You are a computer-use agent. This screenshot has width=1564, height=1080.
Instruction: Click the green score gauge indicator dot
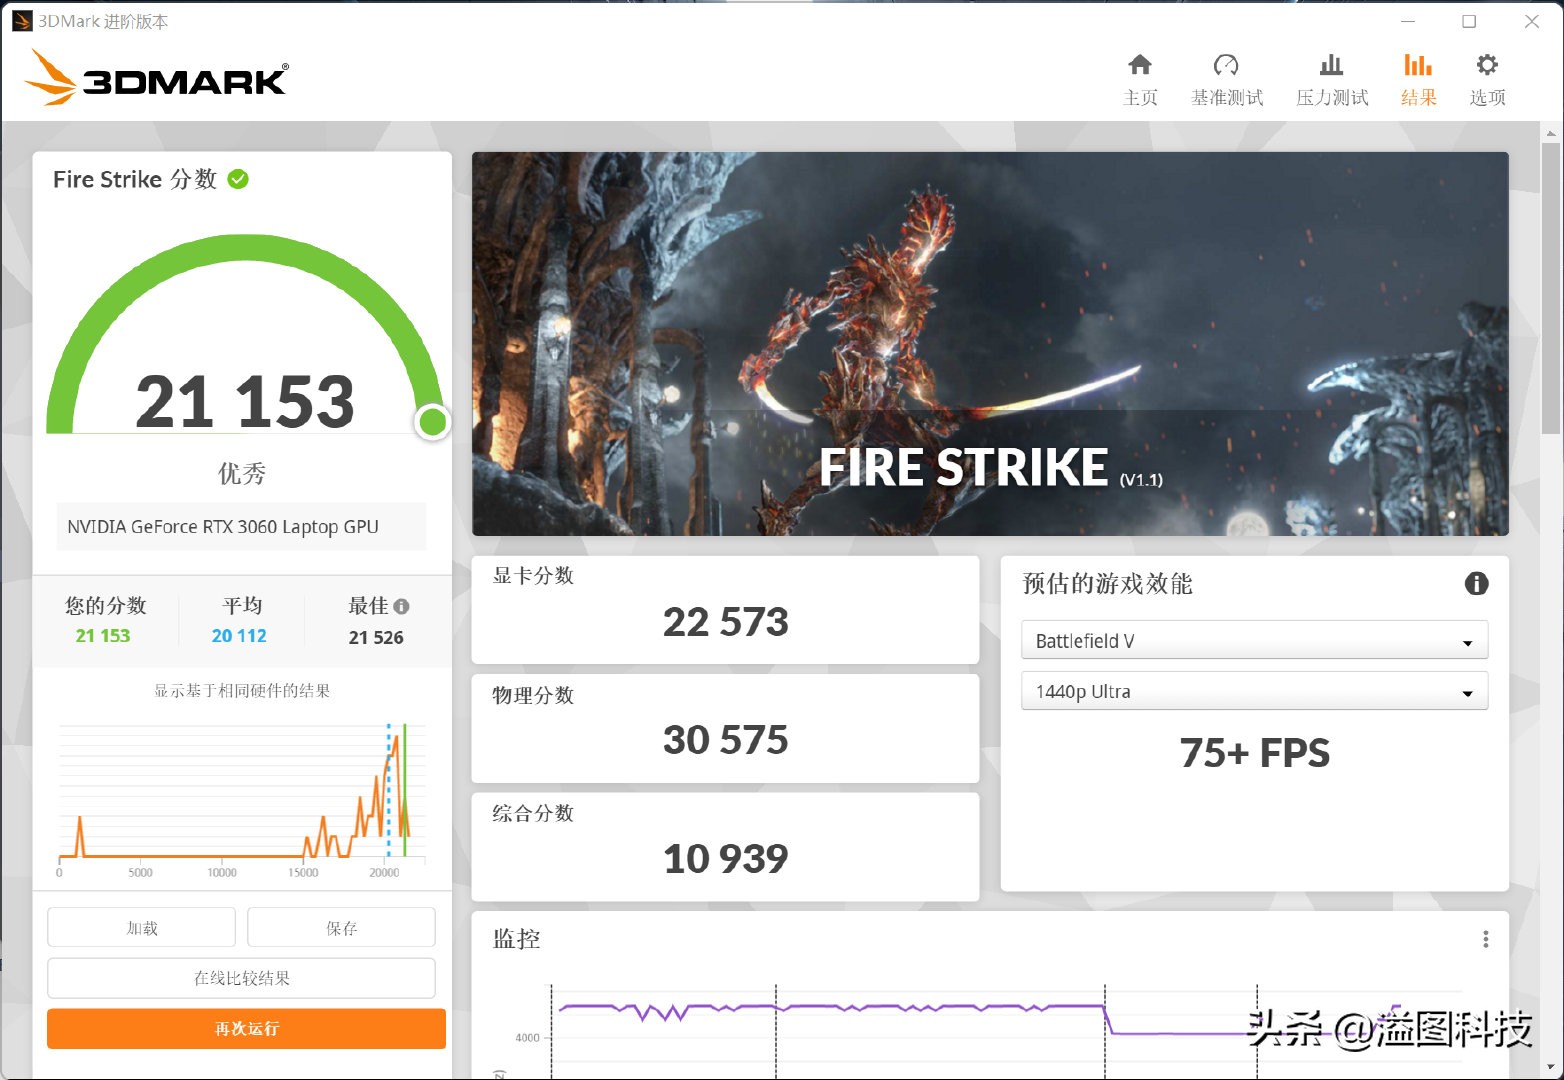point(432,422)
